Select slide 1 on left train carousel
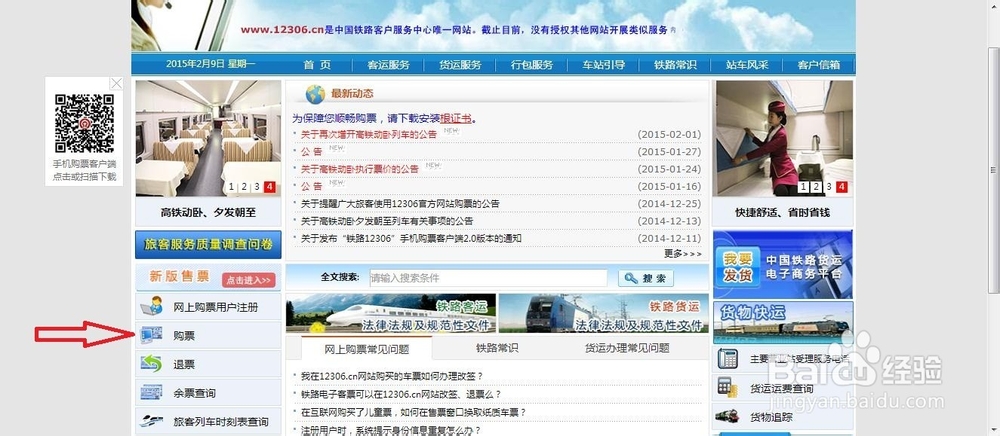1000x436 pixels. tap(232, 187)
